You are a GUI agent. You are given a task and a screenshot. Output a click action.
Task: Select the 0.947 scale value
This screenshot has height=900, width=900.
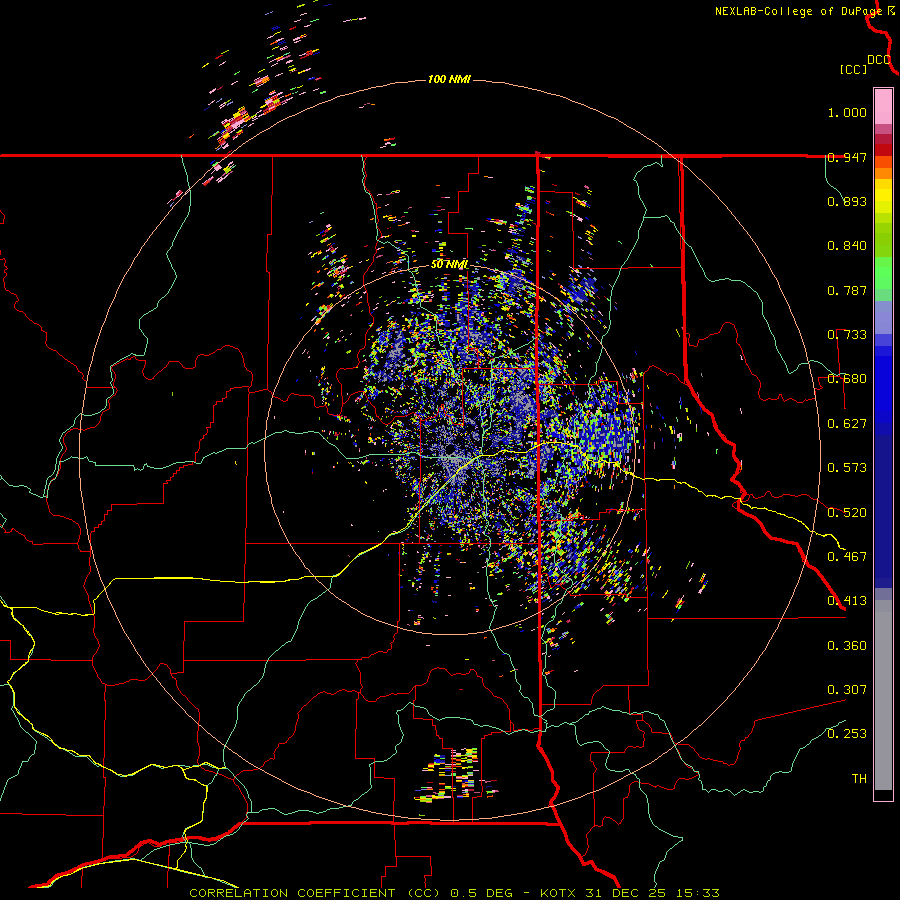tap(847, 157)
